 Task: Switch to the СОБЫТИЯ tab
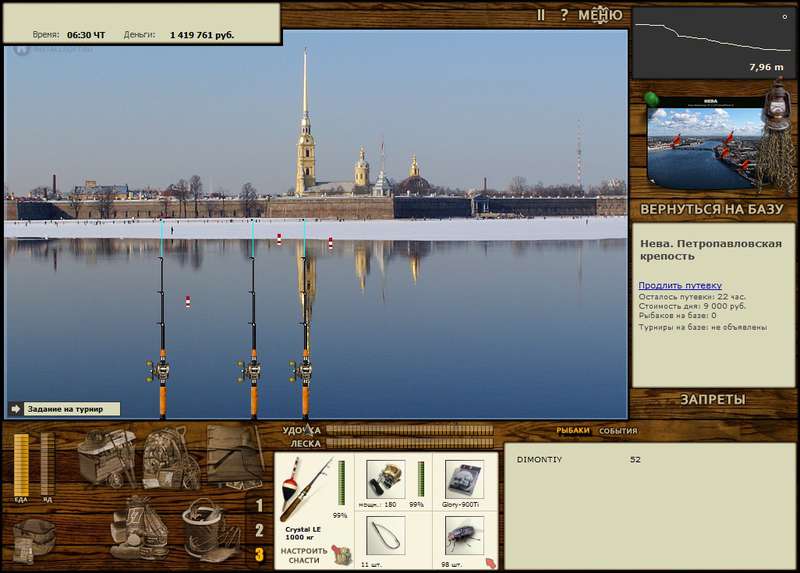coord(618,431)
